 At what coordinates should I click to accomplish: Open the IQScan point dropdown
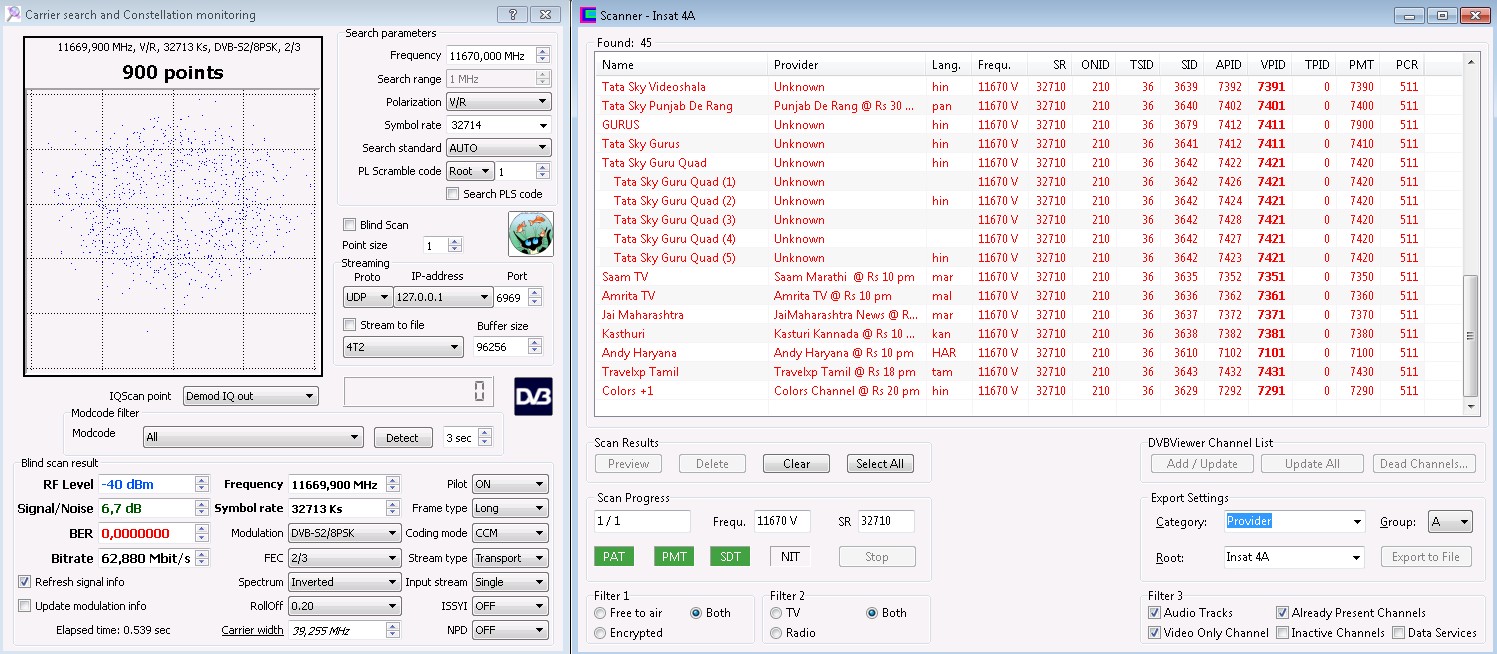pos(250,396)
